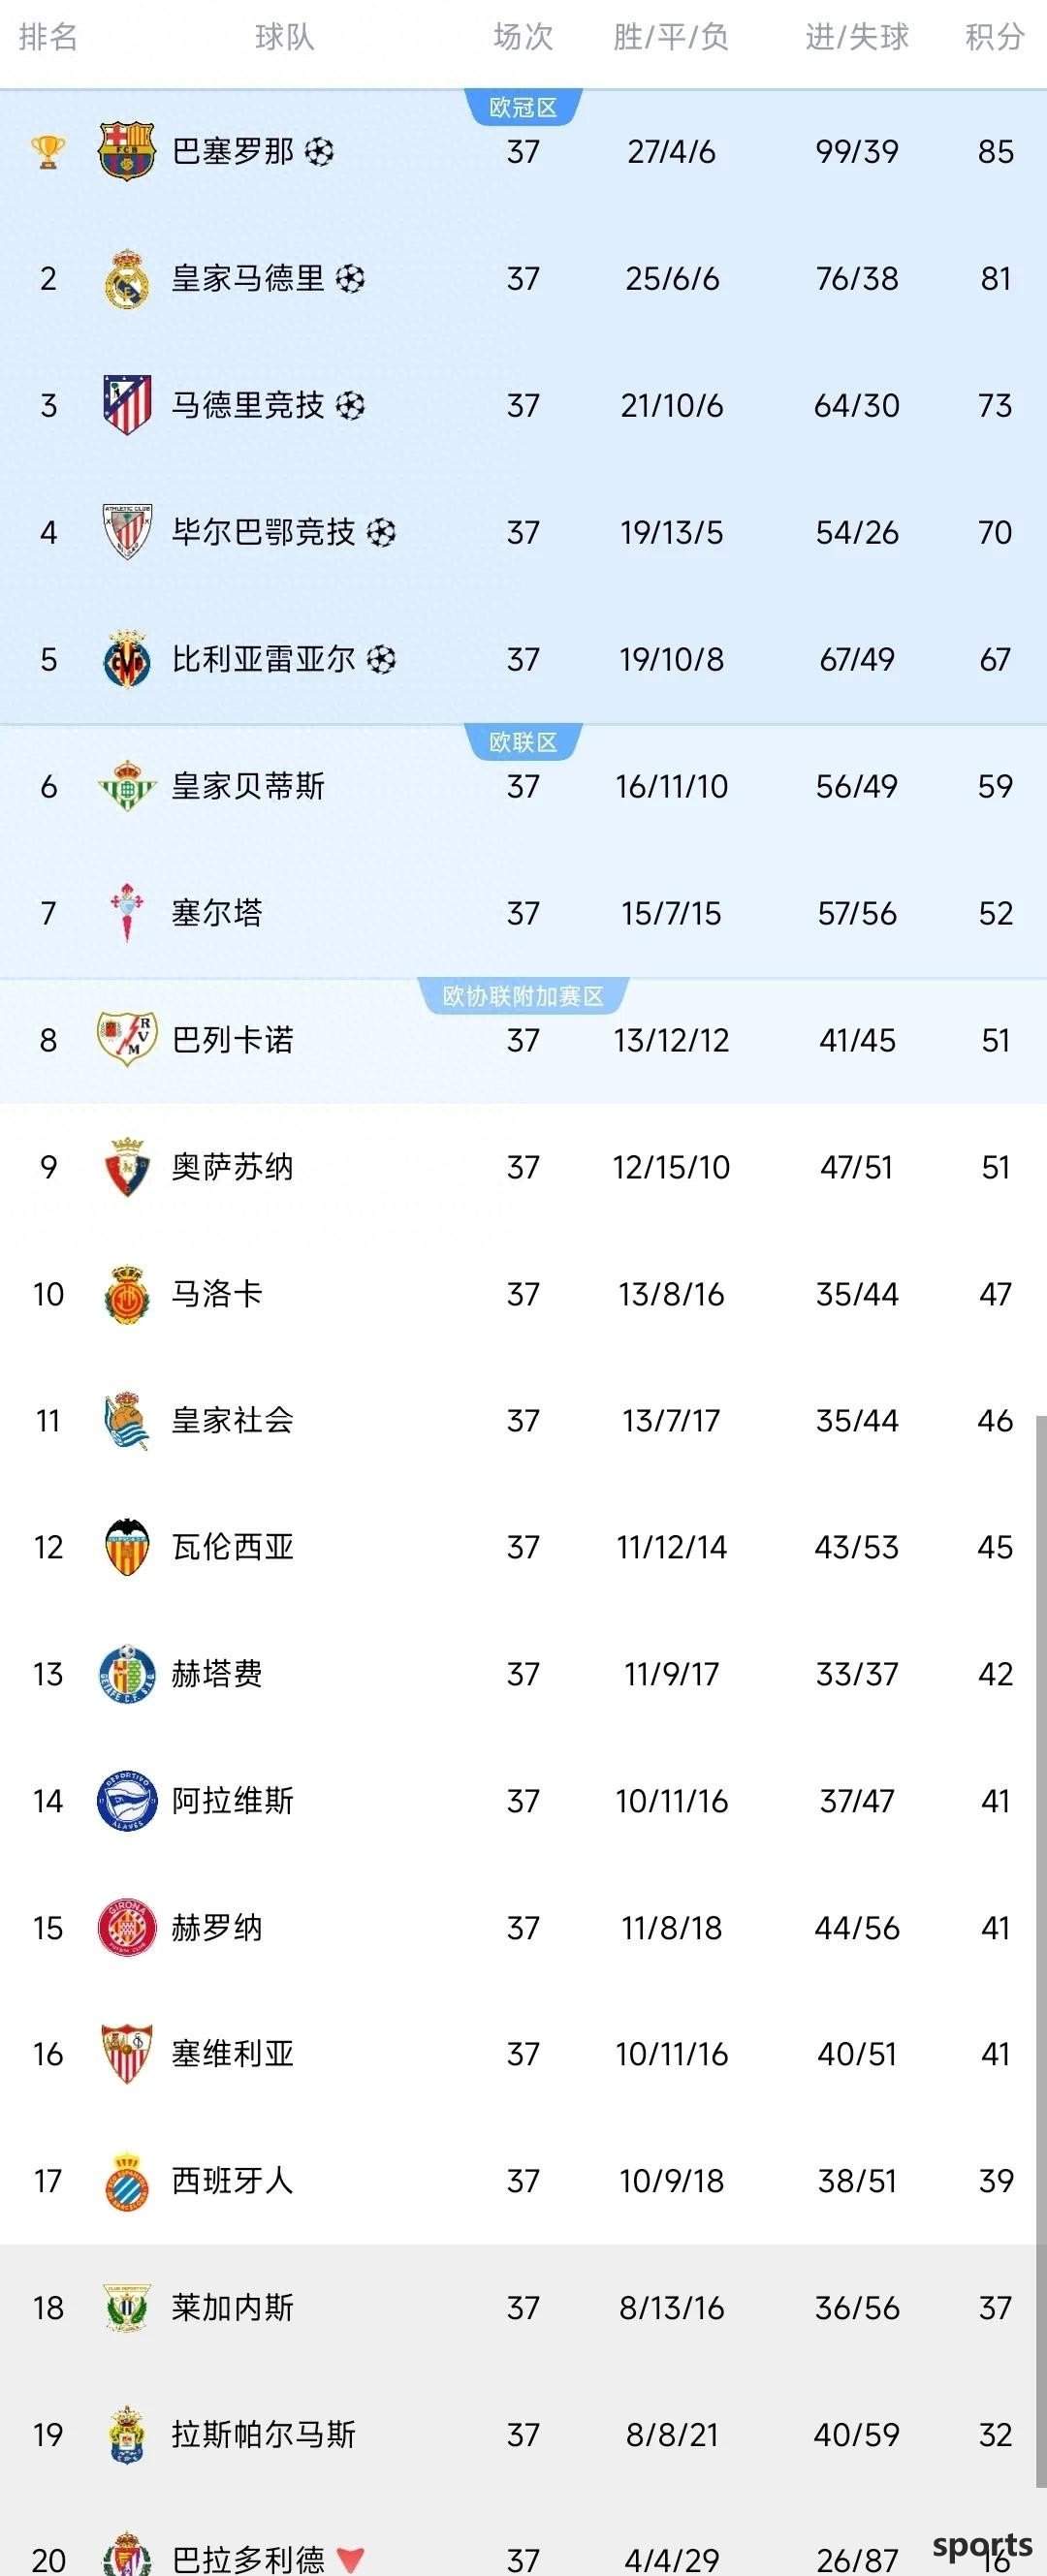Open the 皇家社会 team name

232,1420
